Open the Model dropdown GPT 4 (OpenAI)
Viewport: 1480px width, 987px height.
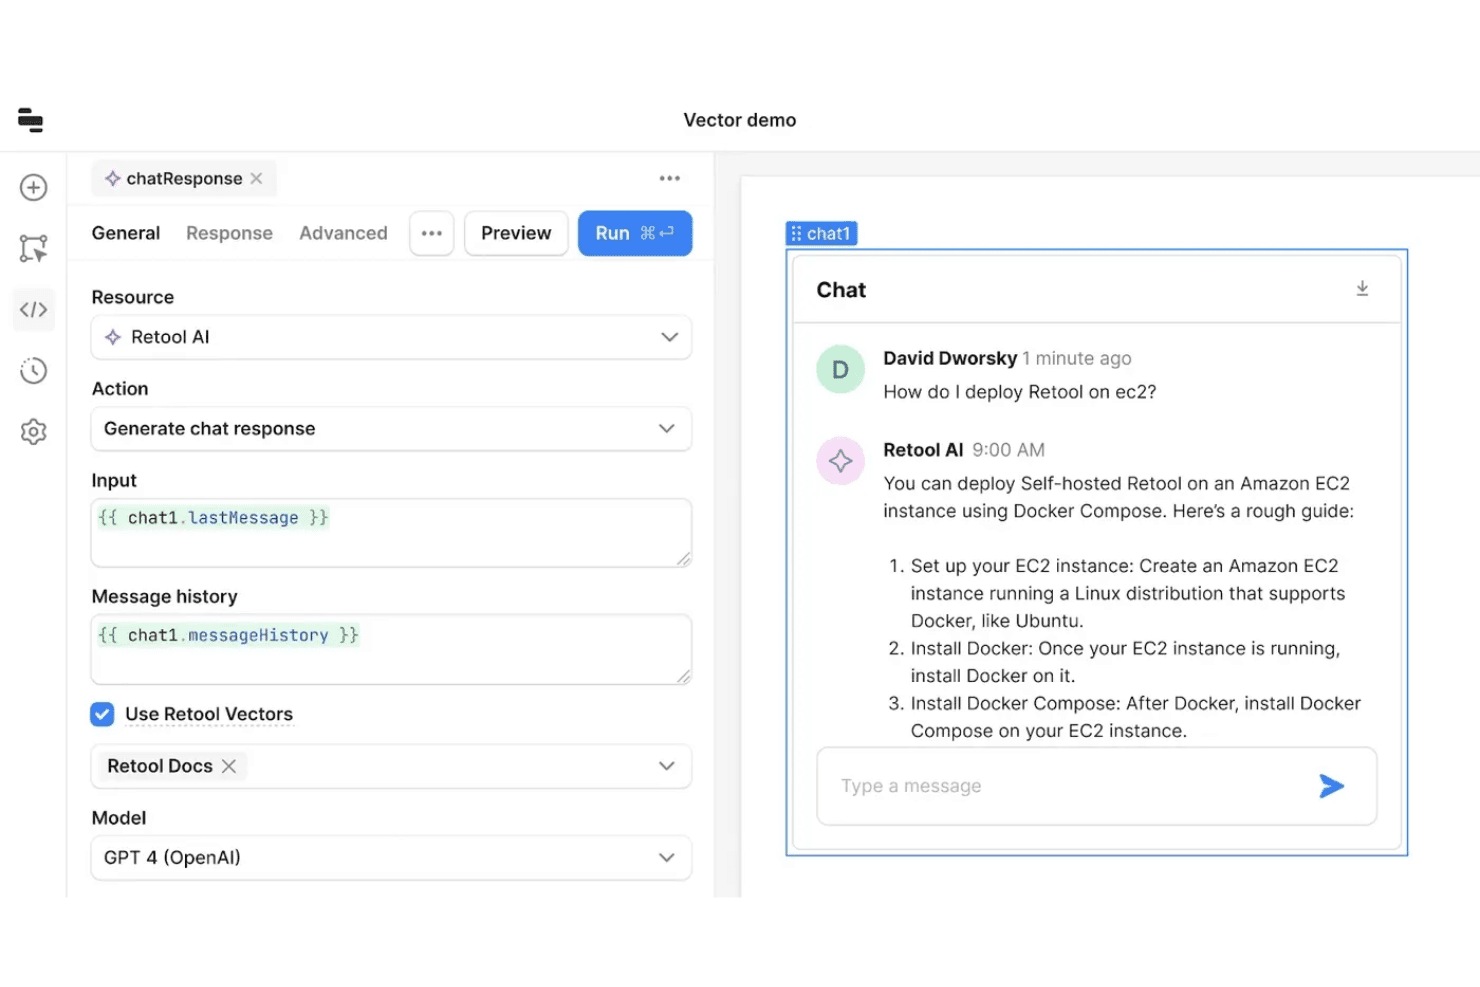click(391, 857)
